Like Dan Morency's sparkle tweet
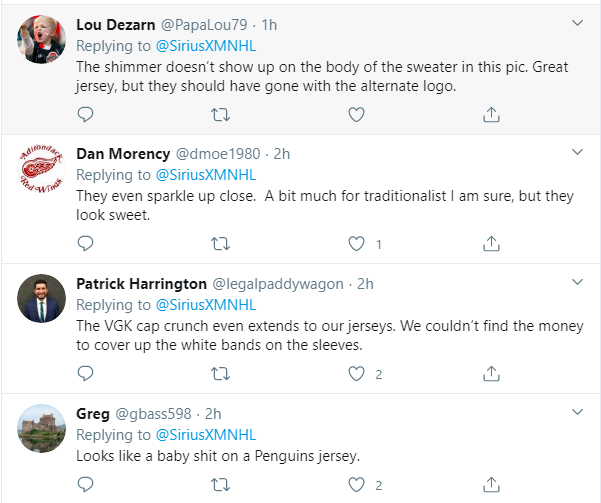 355,243
